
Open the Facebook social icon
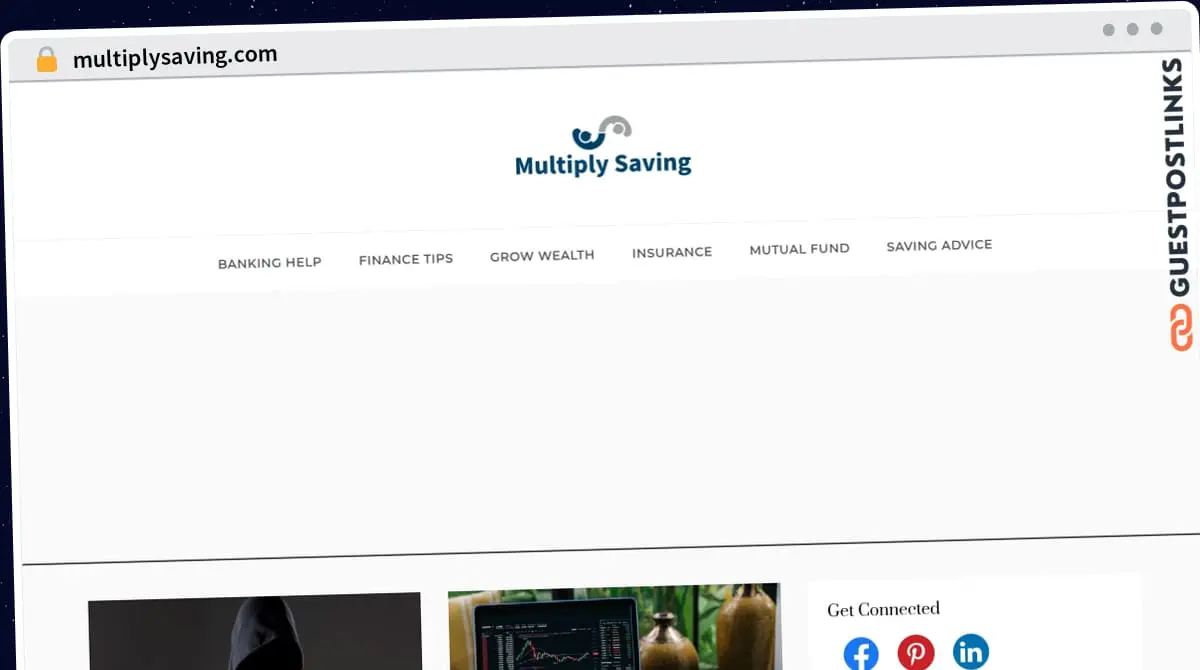pyautogui.click(x=861, y=655)
